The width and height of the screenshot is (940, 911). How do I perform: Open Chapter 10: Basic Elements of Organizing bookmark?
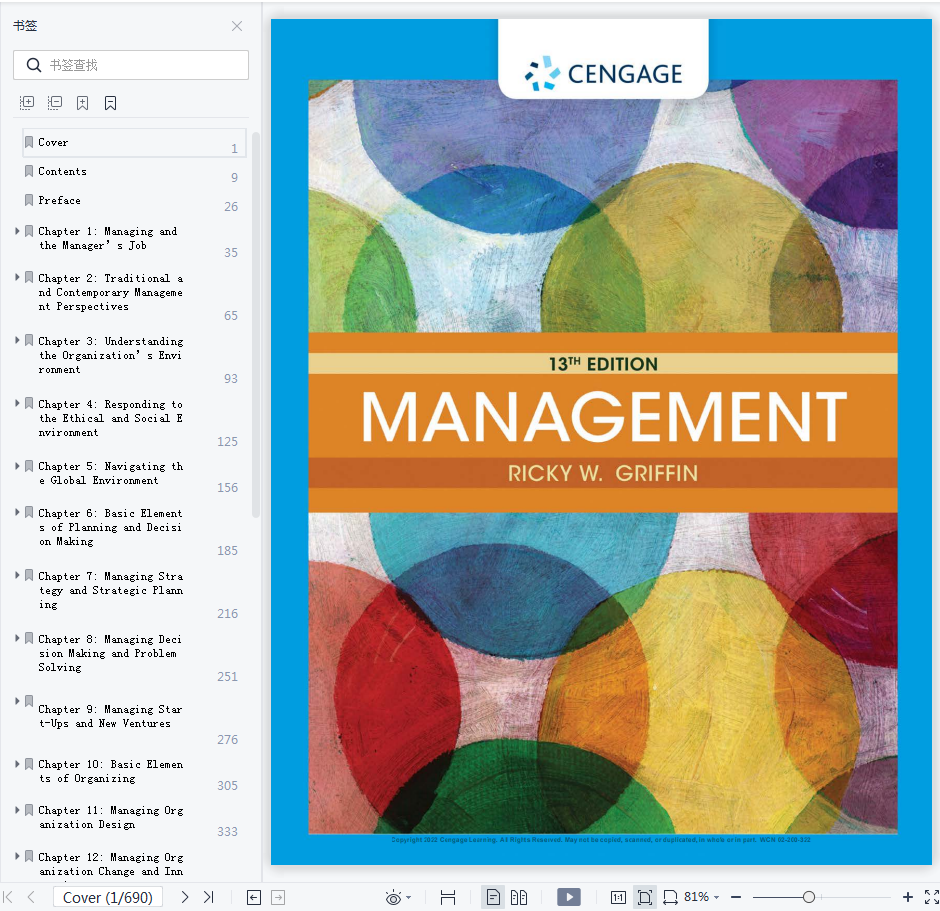click(x=110, y=771)
